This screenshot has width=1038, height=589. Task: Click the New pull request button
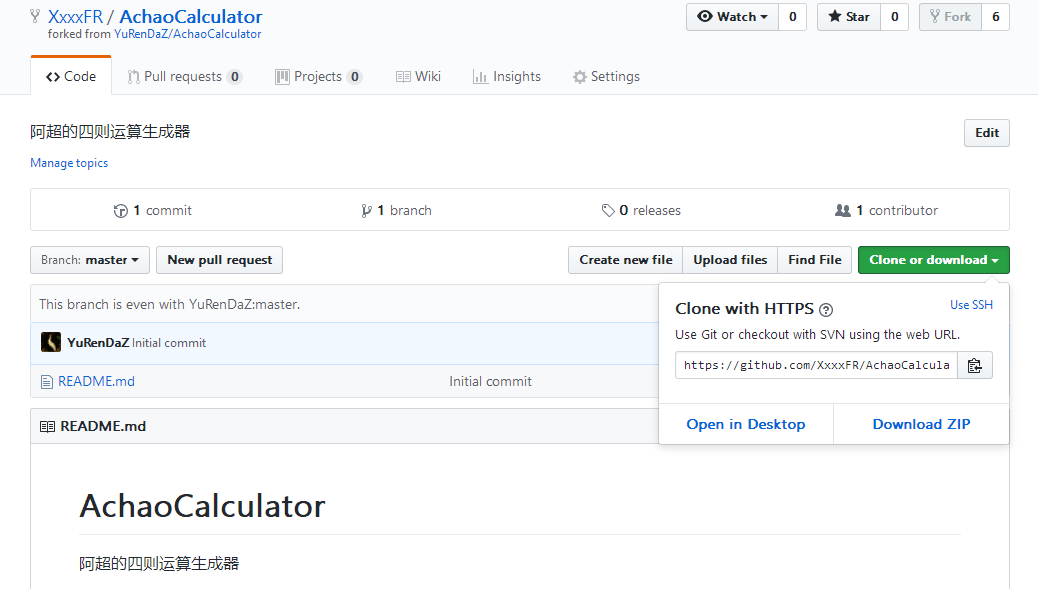[219, 260]
